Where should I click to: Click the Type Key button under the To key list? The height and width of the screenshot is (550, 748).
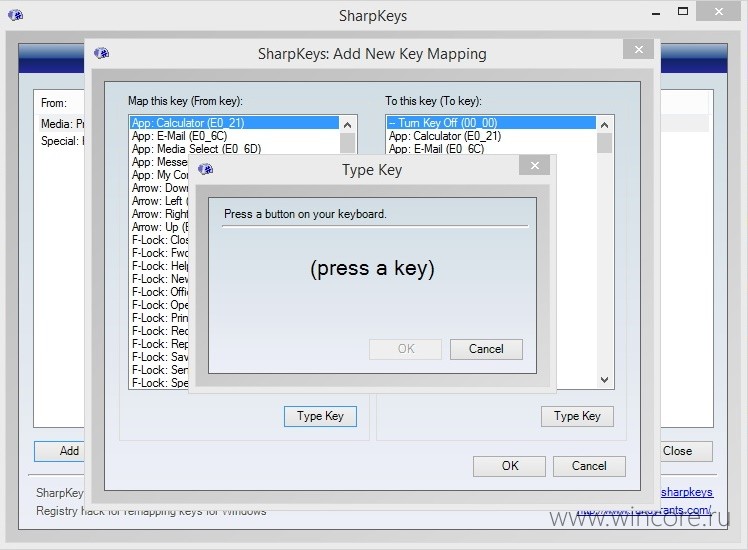click(577, 416)
